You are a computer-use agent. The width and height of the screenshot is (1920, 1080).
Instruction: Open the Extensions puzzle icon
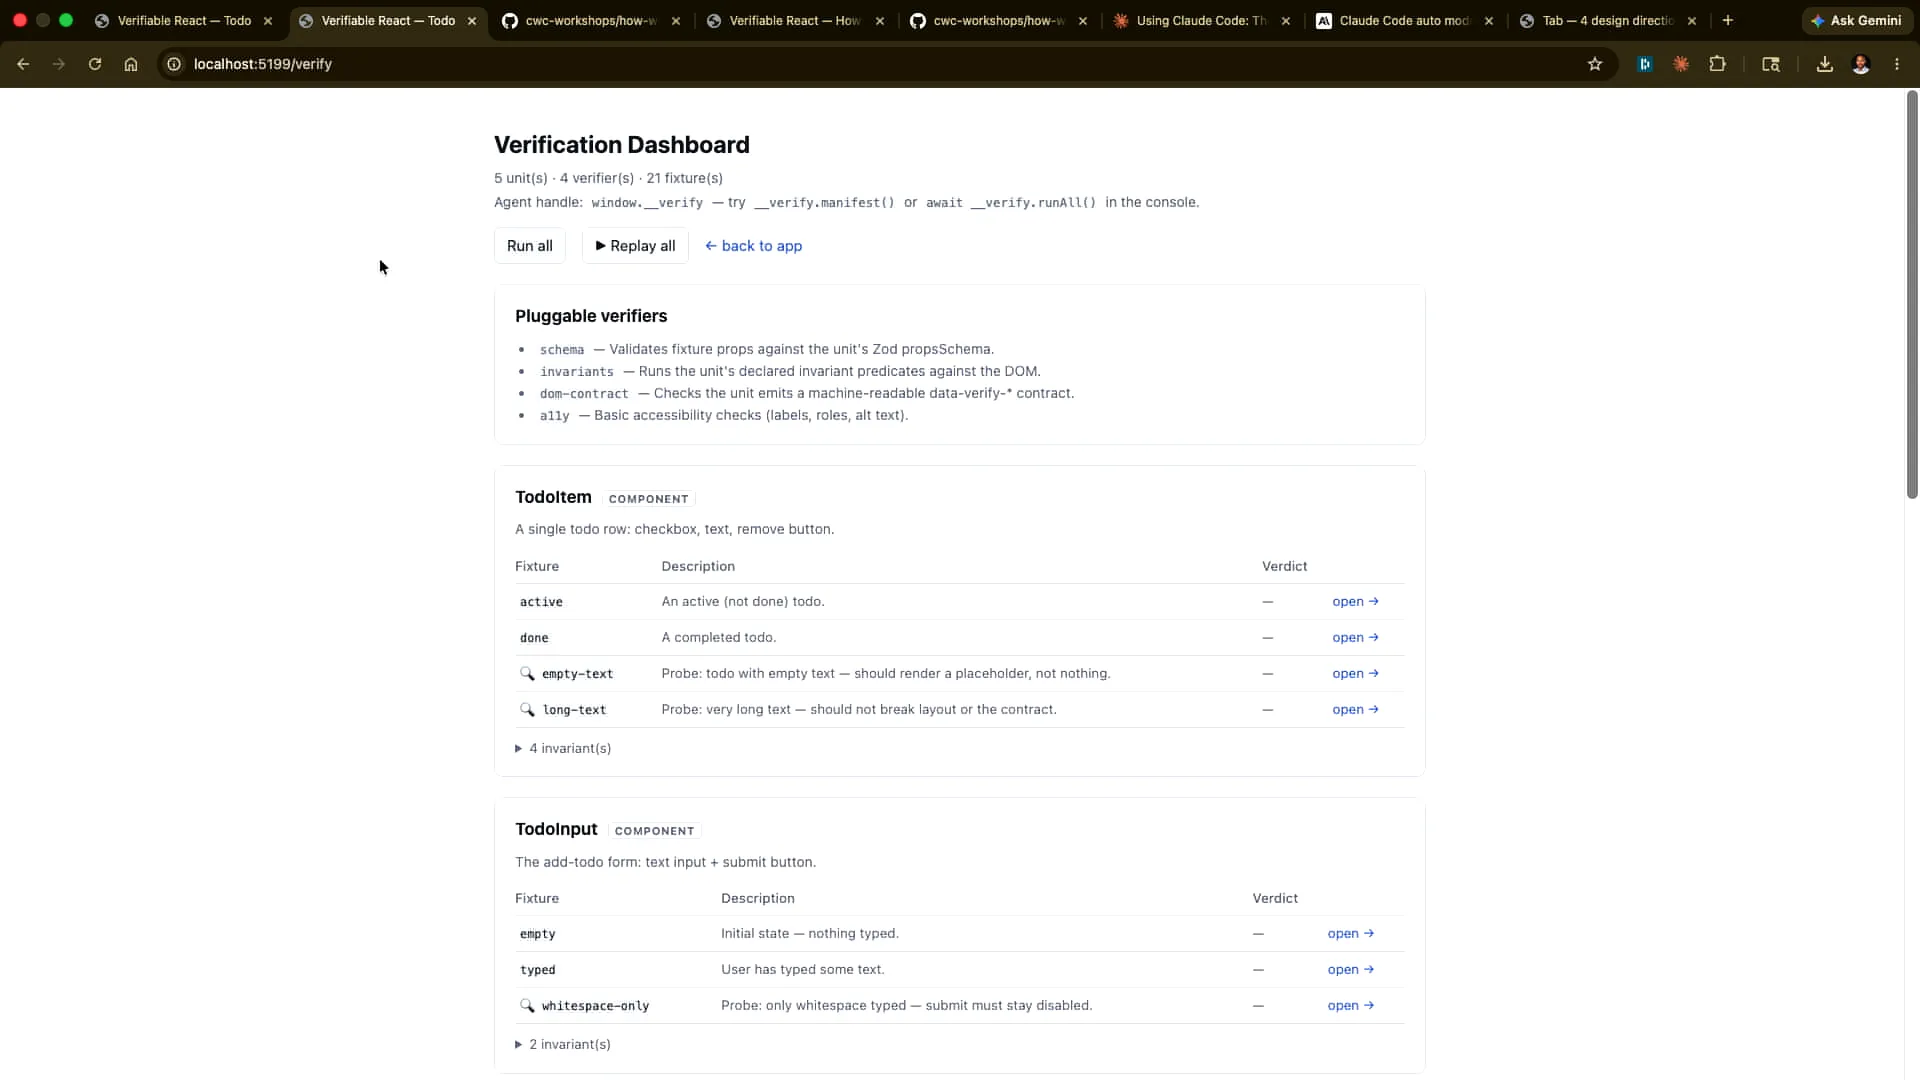pyautogui.click(x=1717, y=64)
